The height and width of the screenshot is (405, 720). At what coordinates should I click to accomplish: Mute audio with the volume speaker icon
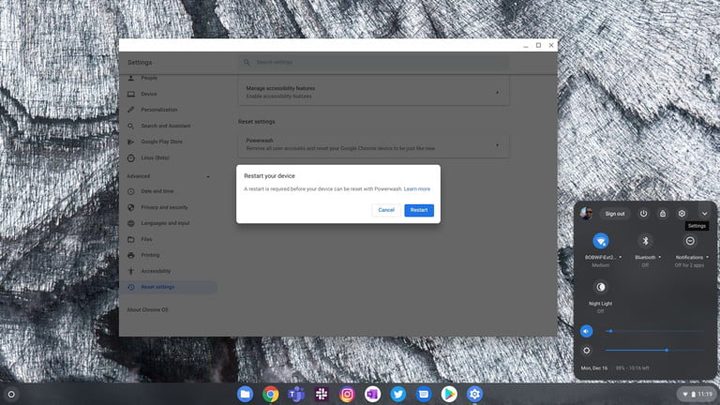[586, 331]
